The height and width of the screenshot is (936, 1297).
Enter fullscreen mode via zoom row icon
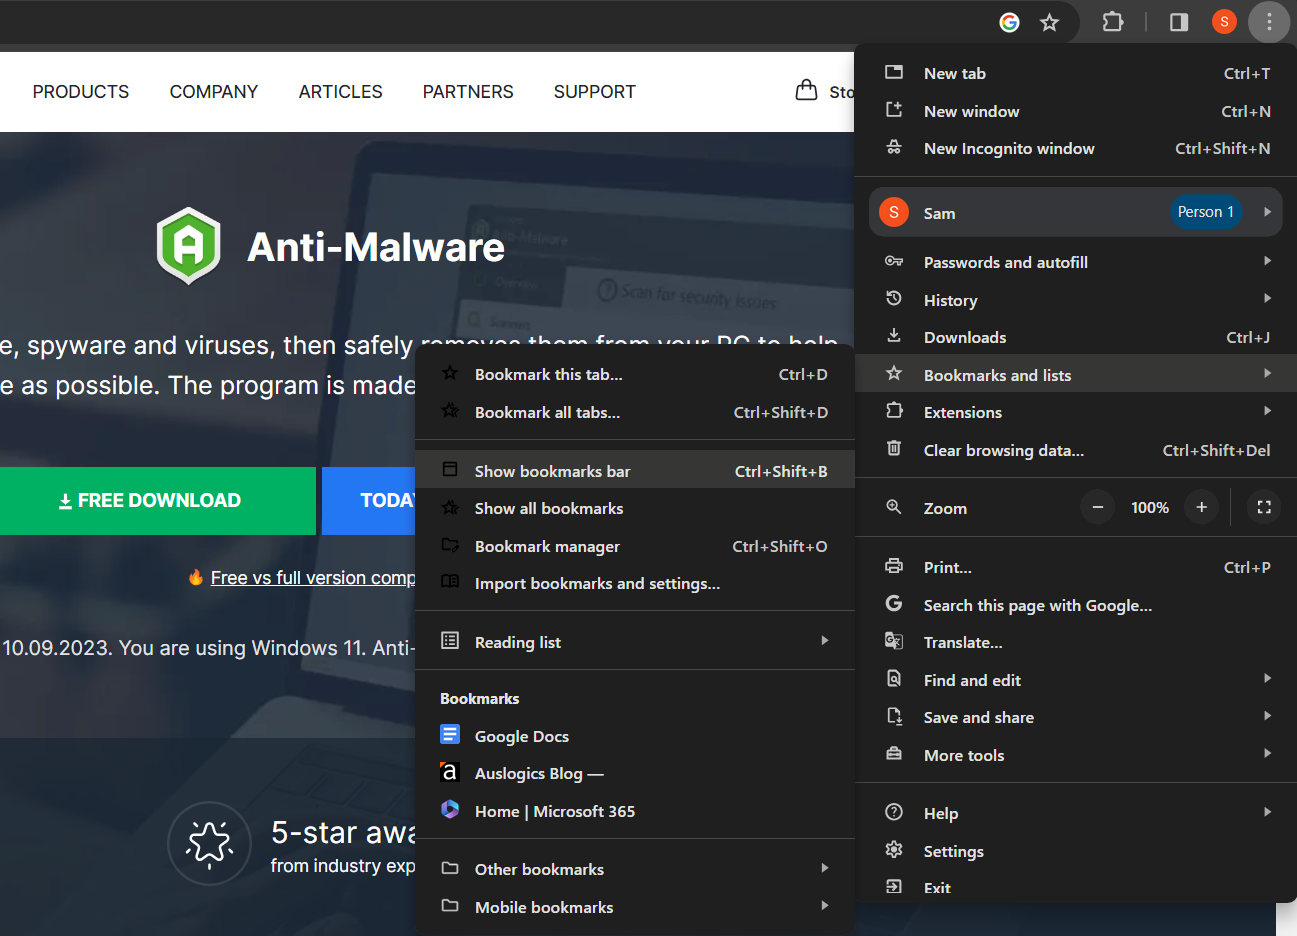pyautogui.click(x=1264, y=508)
